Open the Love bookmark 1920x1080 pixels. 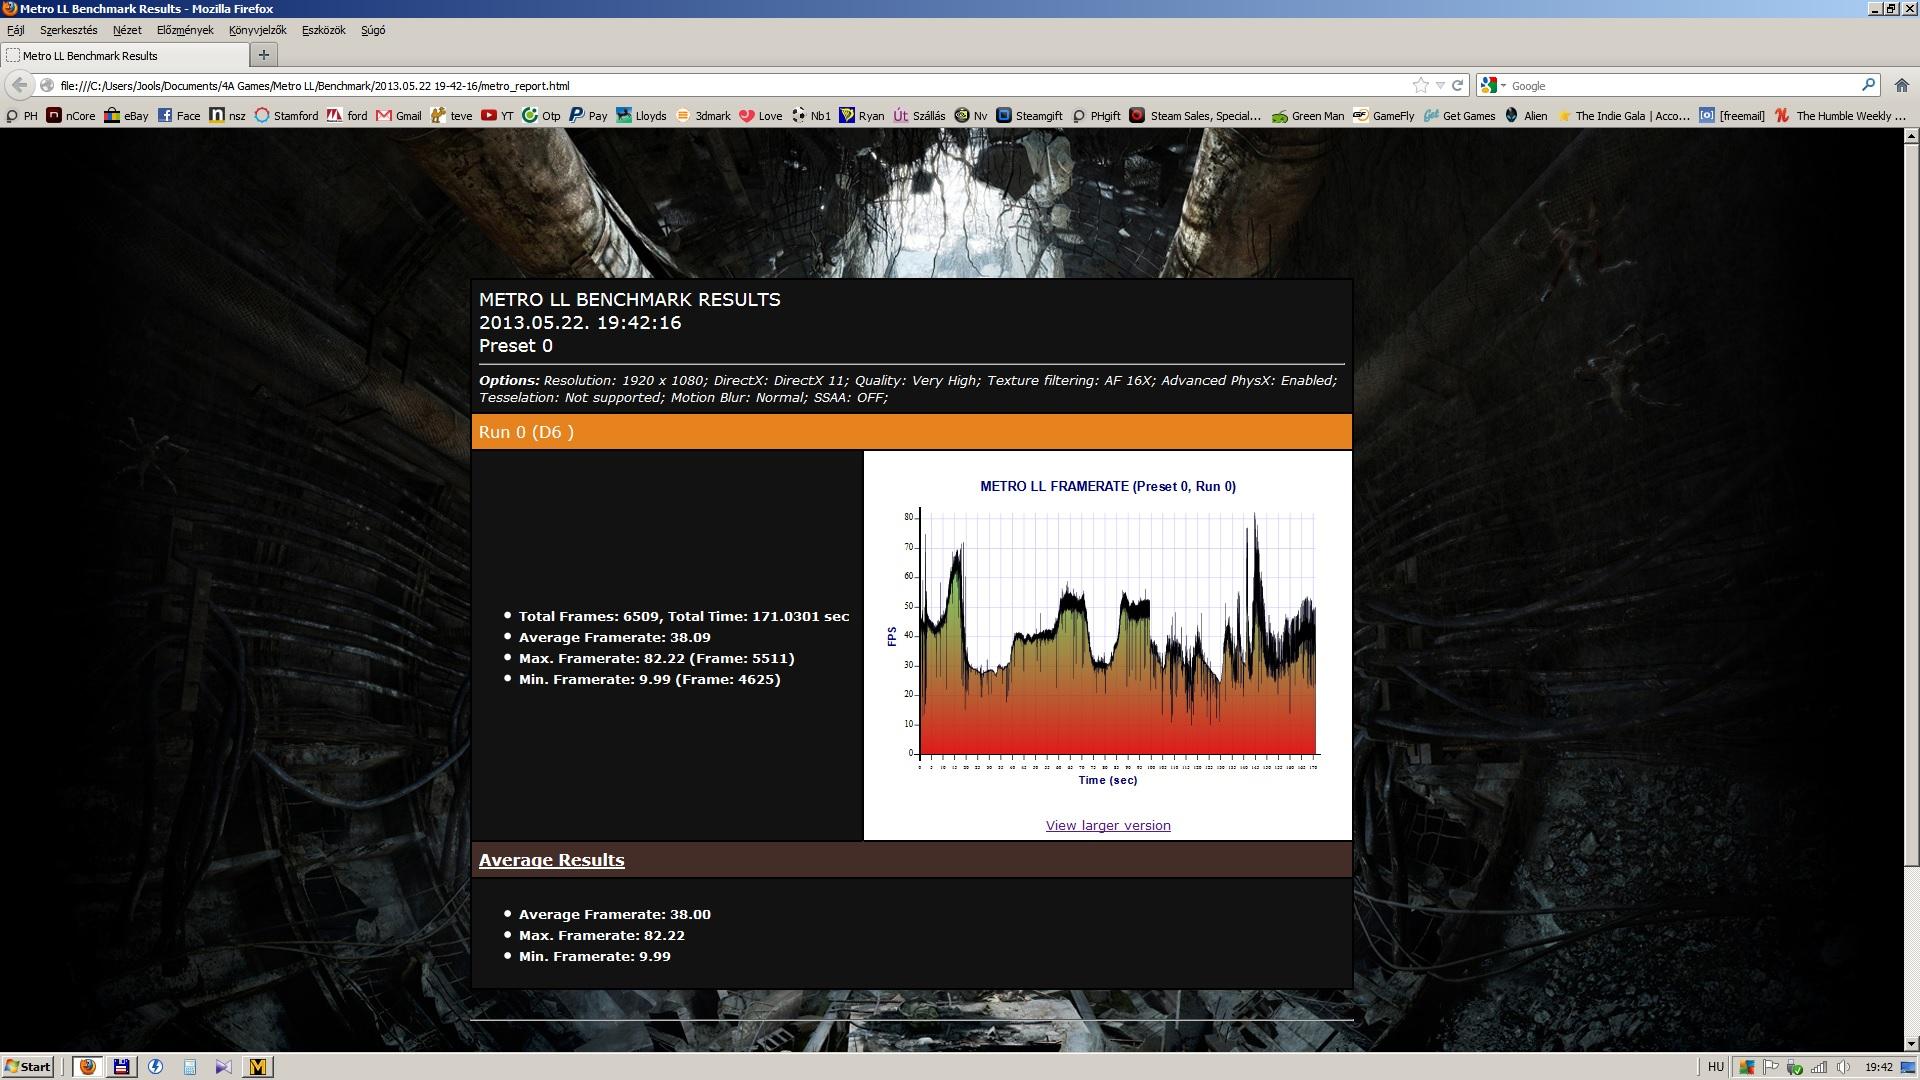pos(760,115)
